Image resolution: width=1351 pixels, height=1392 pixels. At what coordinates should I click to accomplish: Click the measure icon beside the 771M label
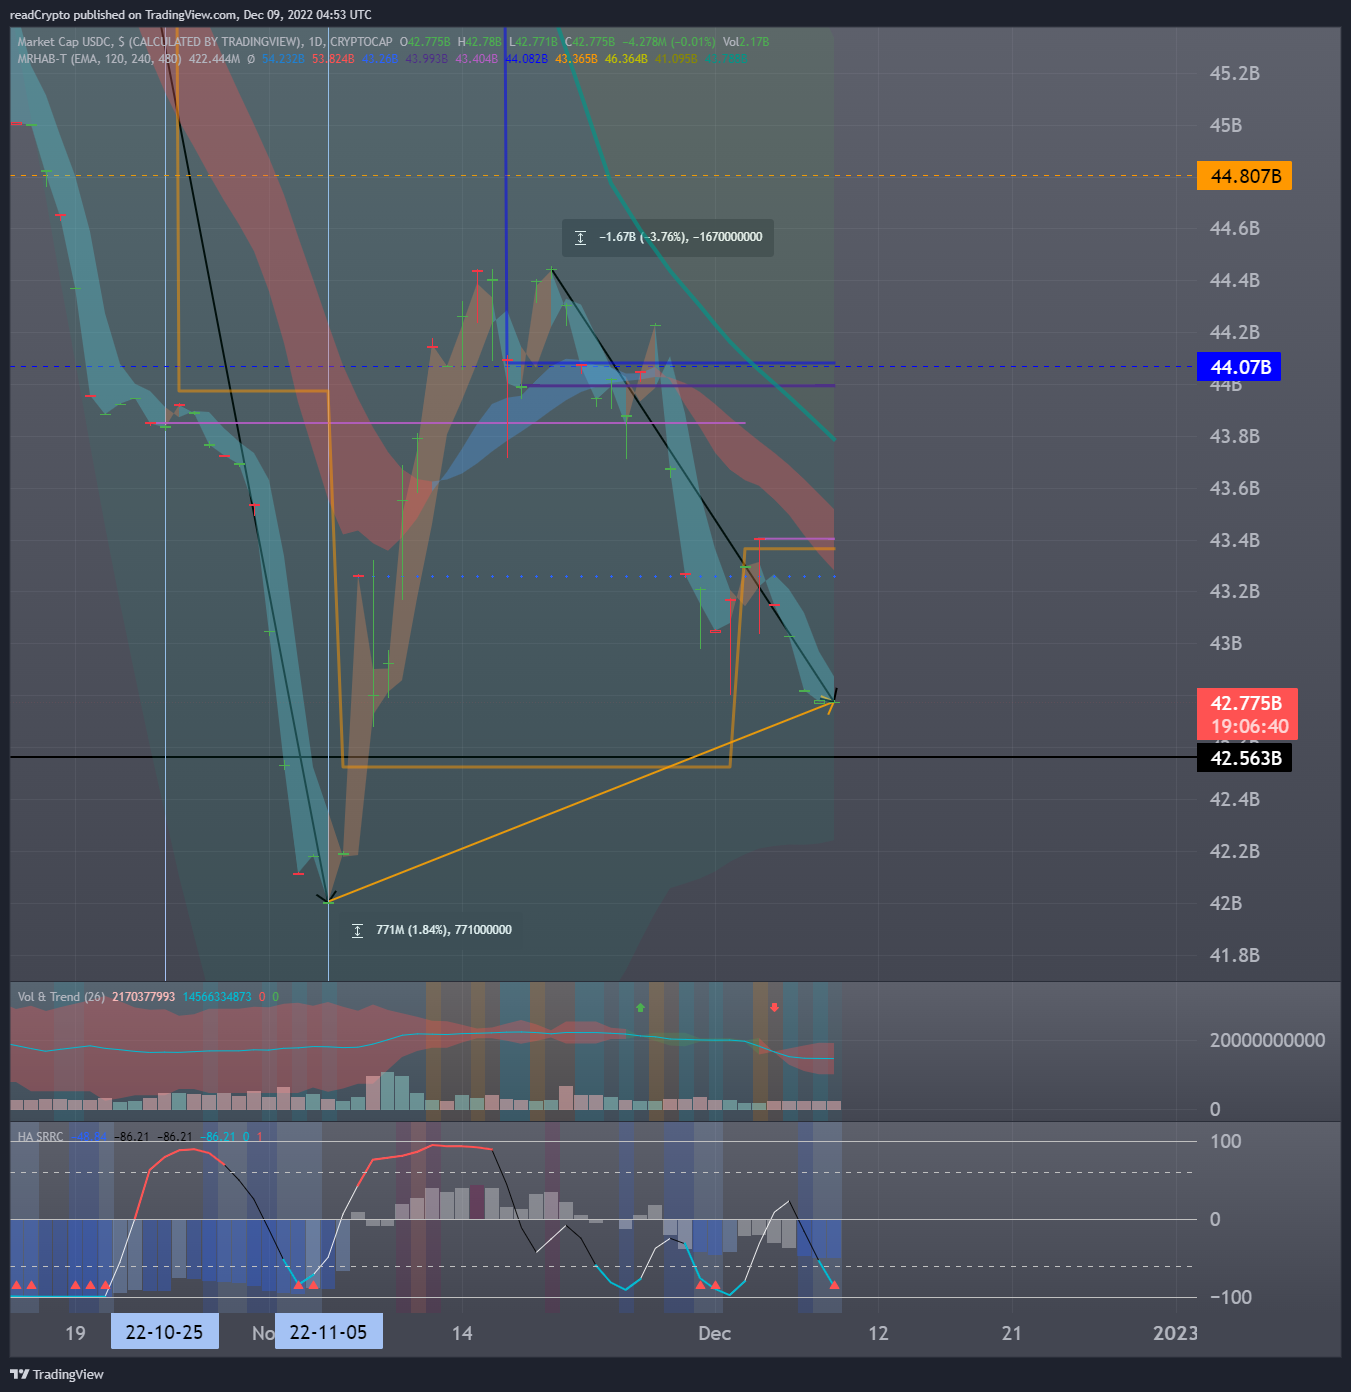(357, 930)
